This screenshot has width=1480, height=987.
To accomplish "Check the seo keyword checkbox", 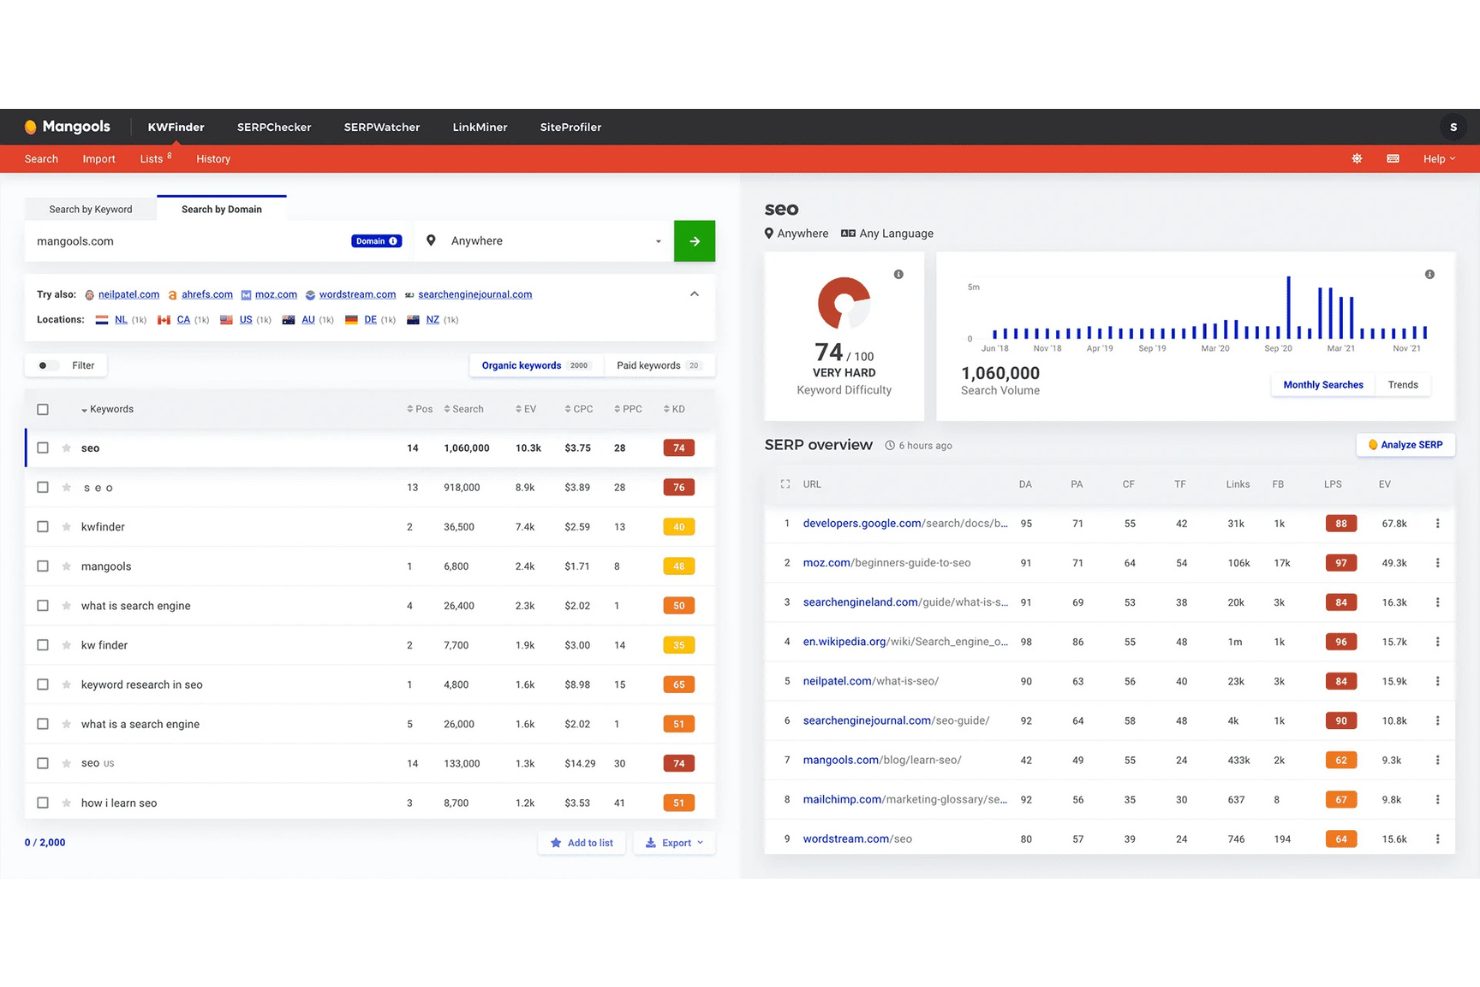I will 43,448.
